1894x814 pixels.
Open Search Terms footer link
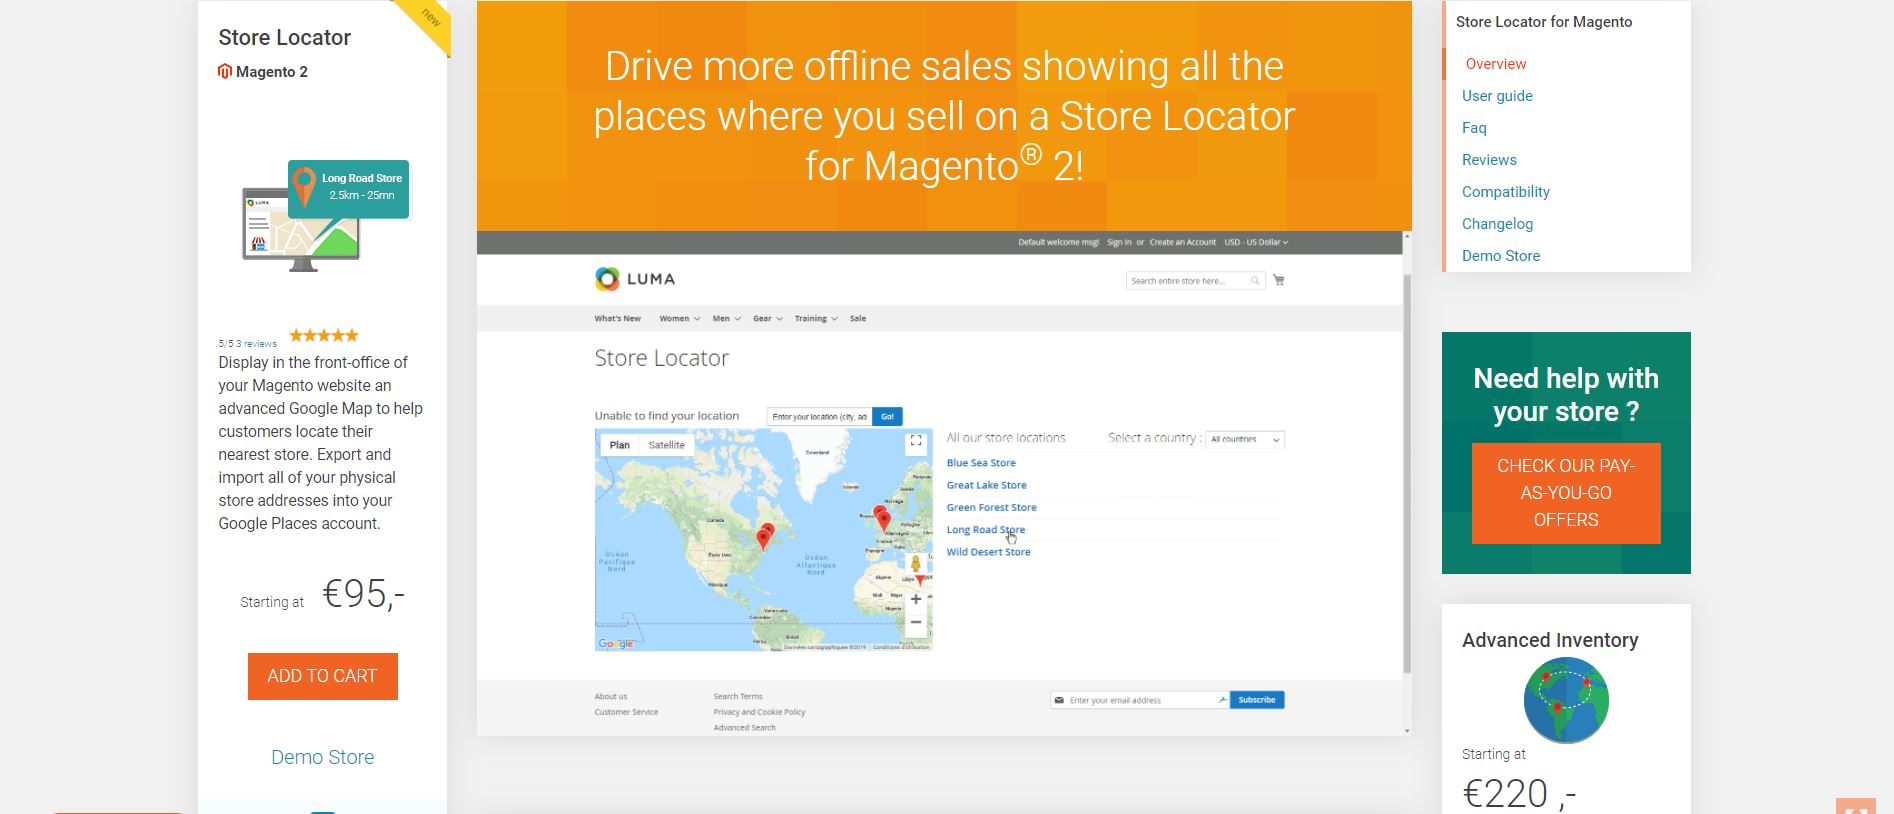point(738,697)
